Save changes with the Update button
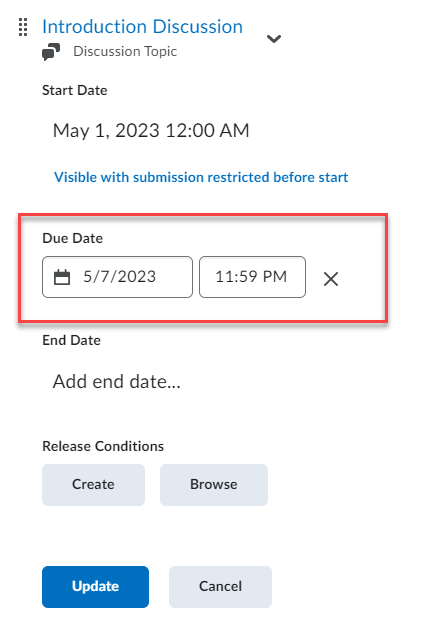The height and width of the screenshot is (625, 438). (x=95, y=587)
